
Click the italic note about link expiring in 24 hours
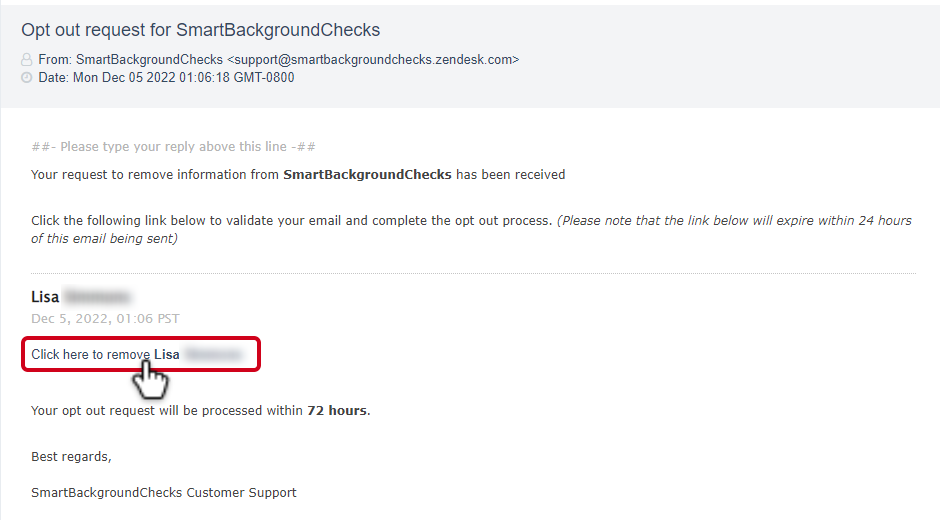pos(471,229)
